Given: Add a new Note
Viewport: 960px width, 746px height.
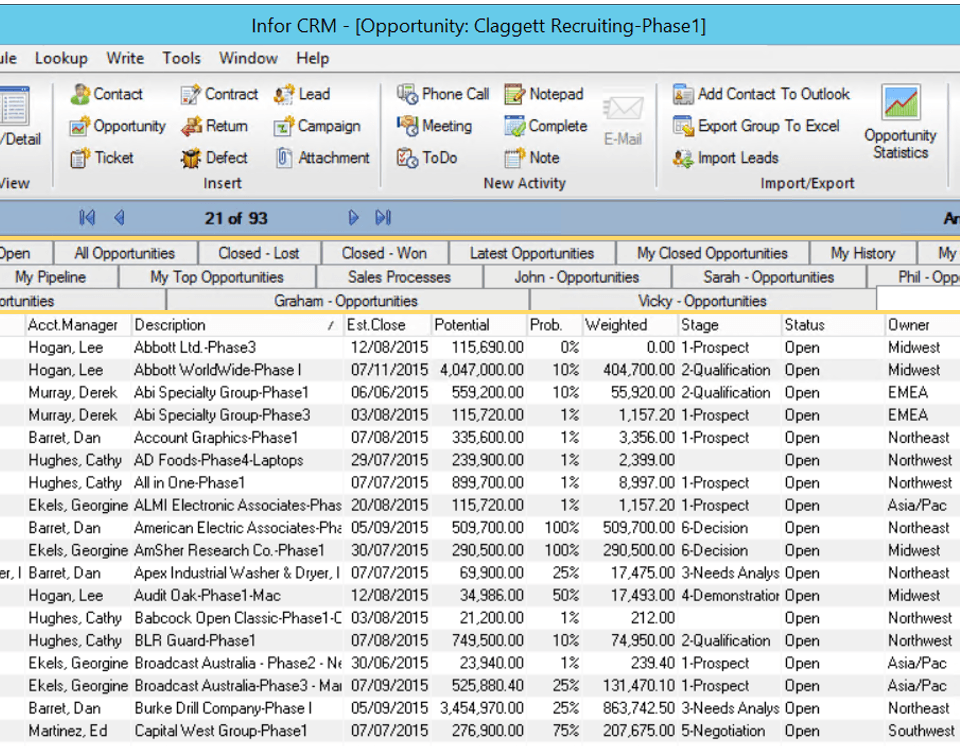Looking at the screenshot, I should coord(531,158).
